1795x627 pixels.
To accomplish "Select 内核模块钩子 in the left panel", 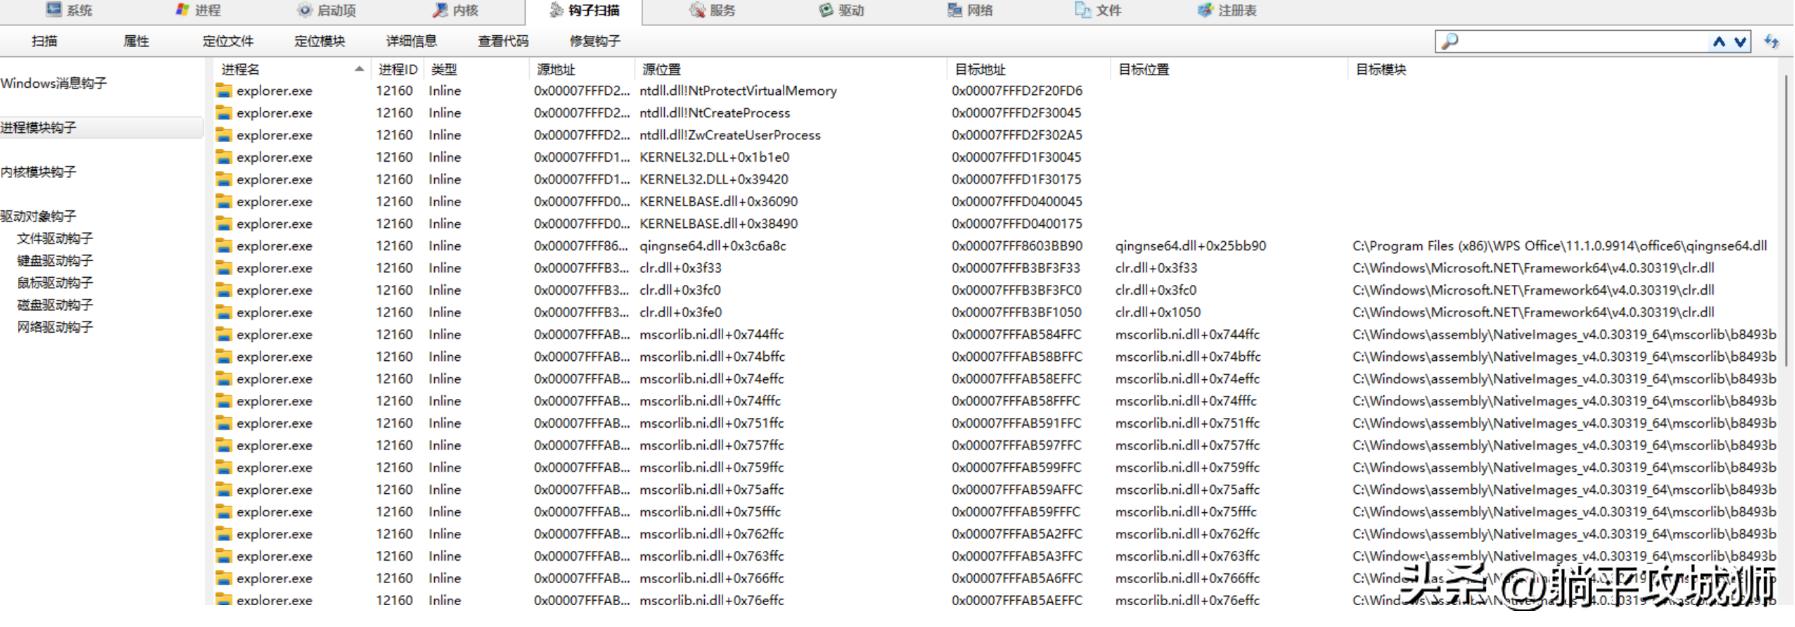I will tap(38, 172).
